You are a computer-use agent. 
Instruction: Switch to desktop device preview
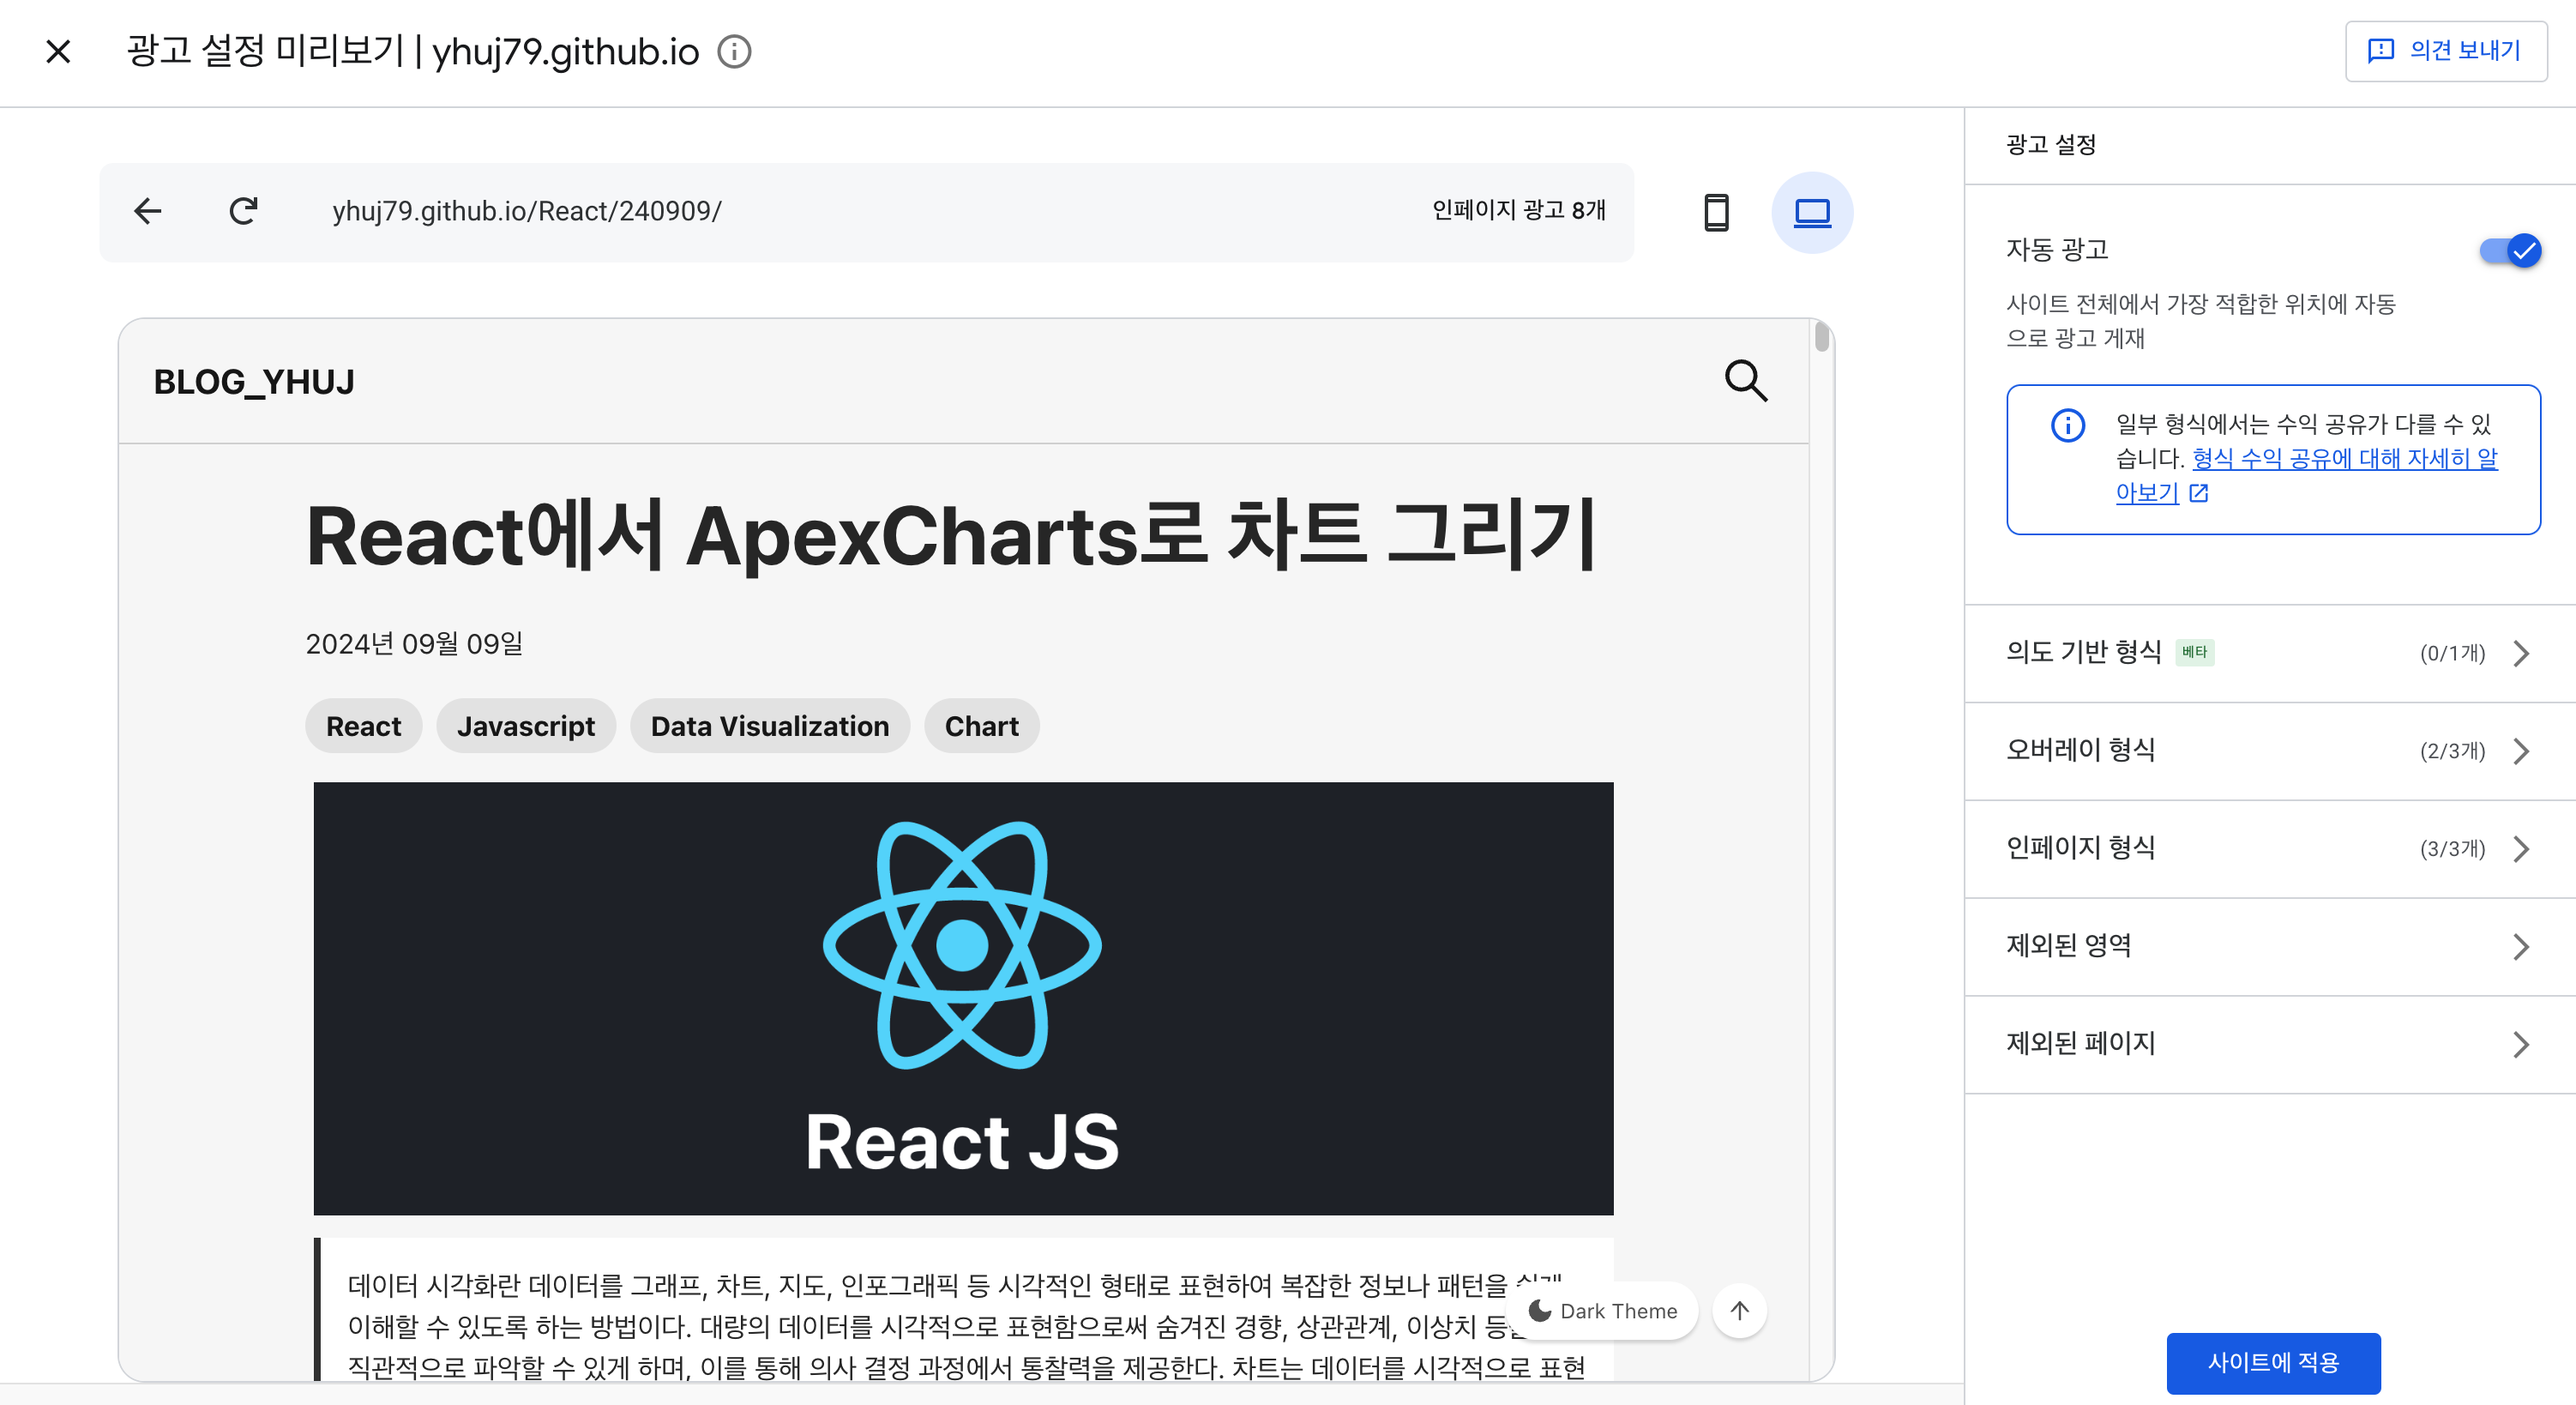coord(1812,212)
